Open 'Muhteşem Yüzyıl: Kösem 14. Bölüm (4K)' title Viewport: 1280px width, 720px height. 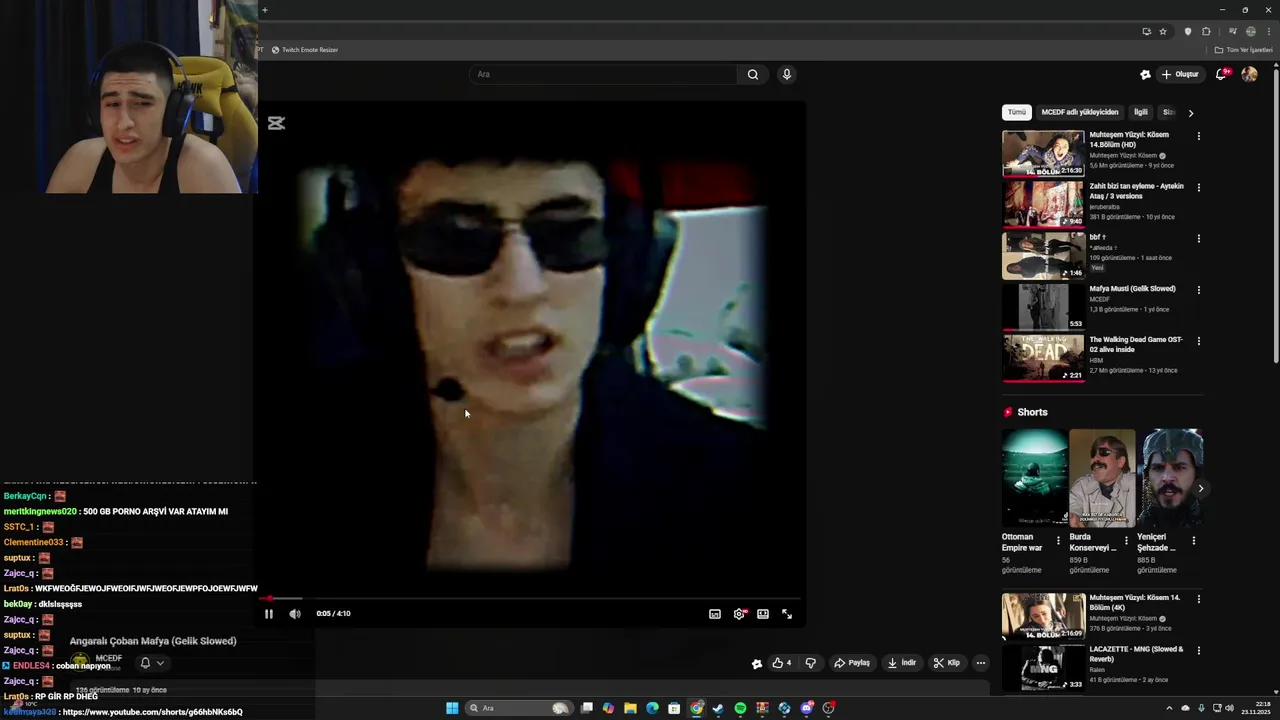(1135, 603)
